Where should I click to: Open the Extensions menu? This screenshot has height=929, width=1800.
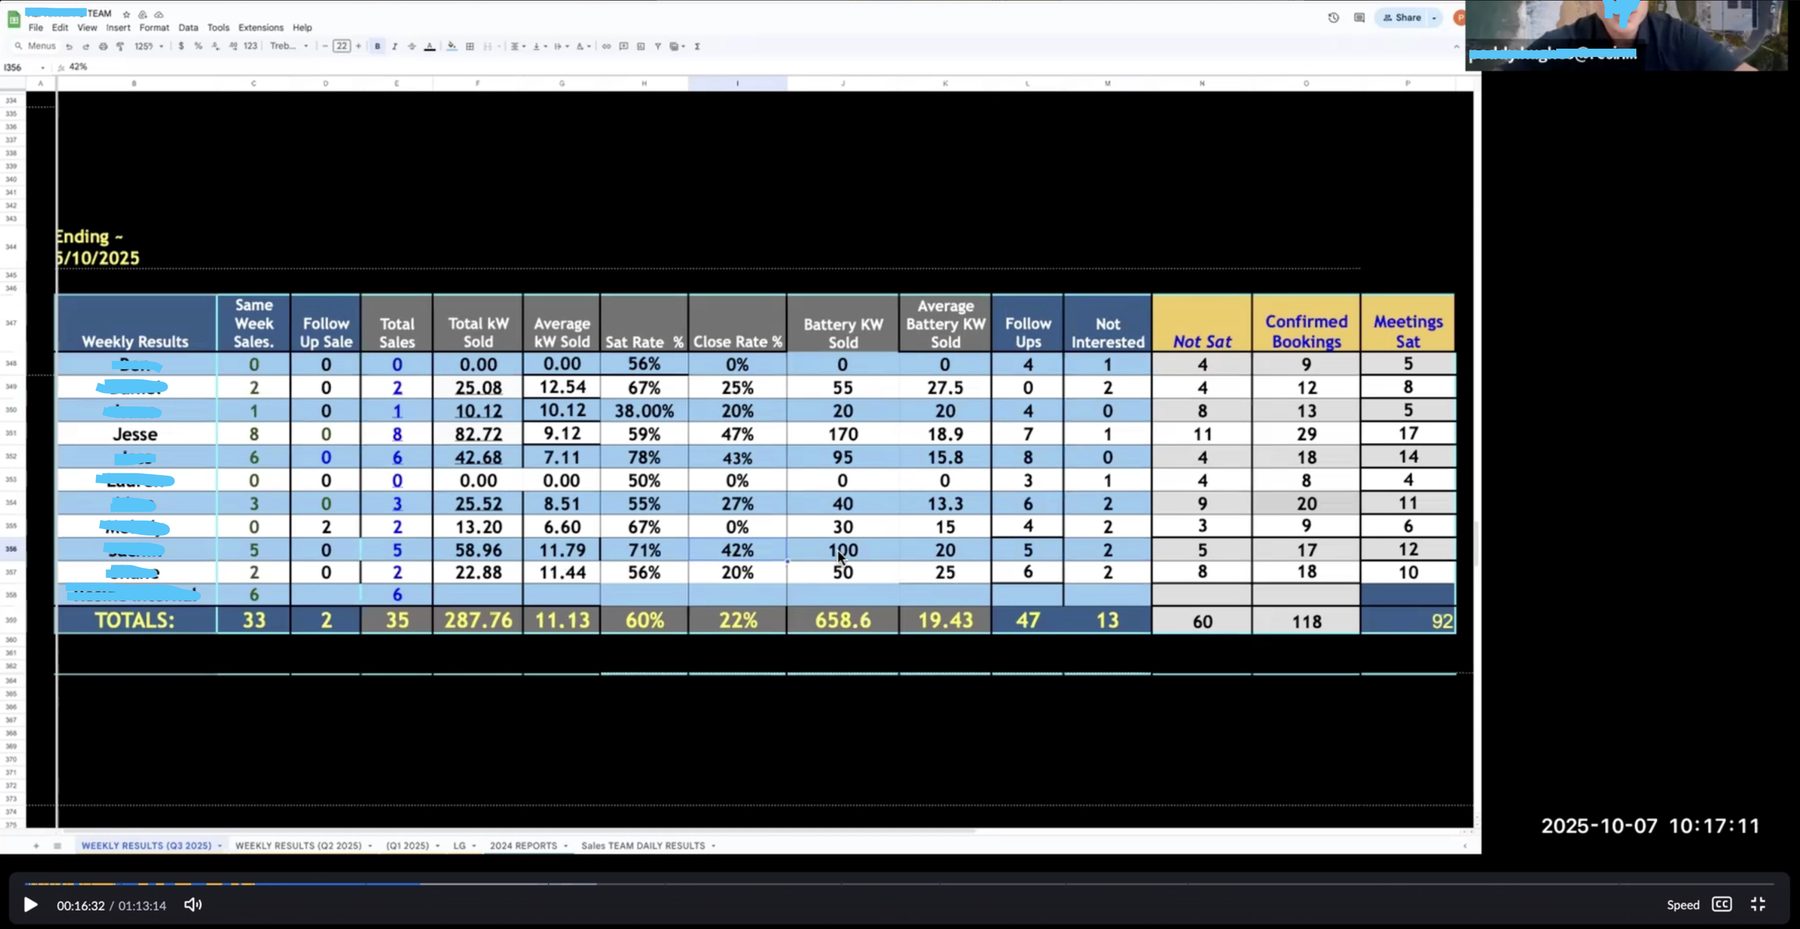tap(260, 28)
